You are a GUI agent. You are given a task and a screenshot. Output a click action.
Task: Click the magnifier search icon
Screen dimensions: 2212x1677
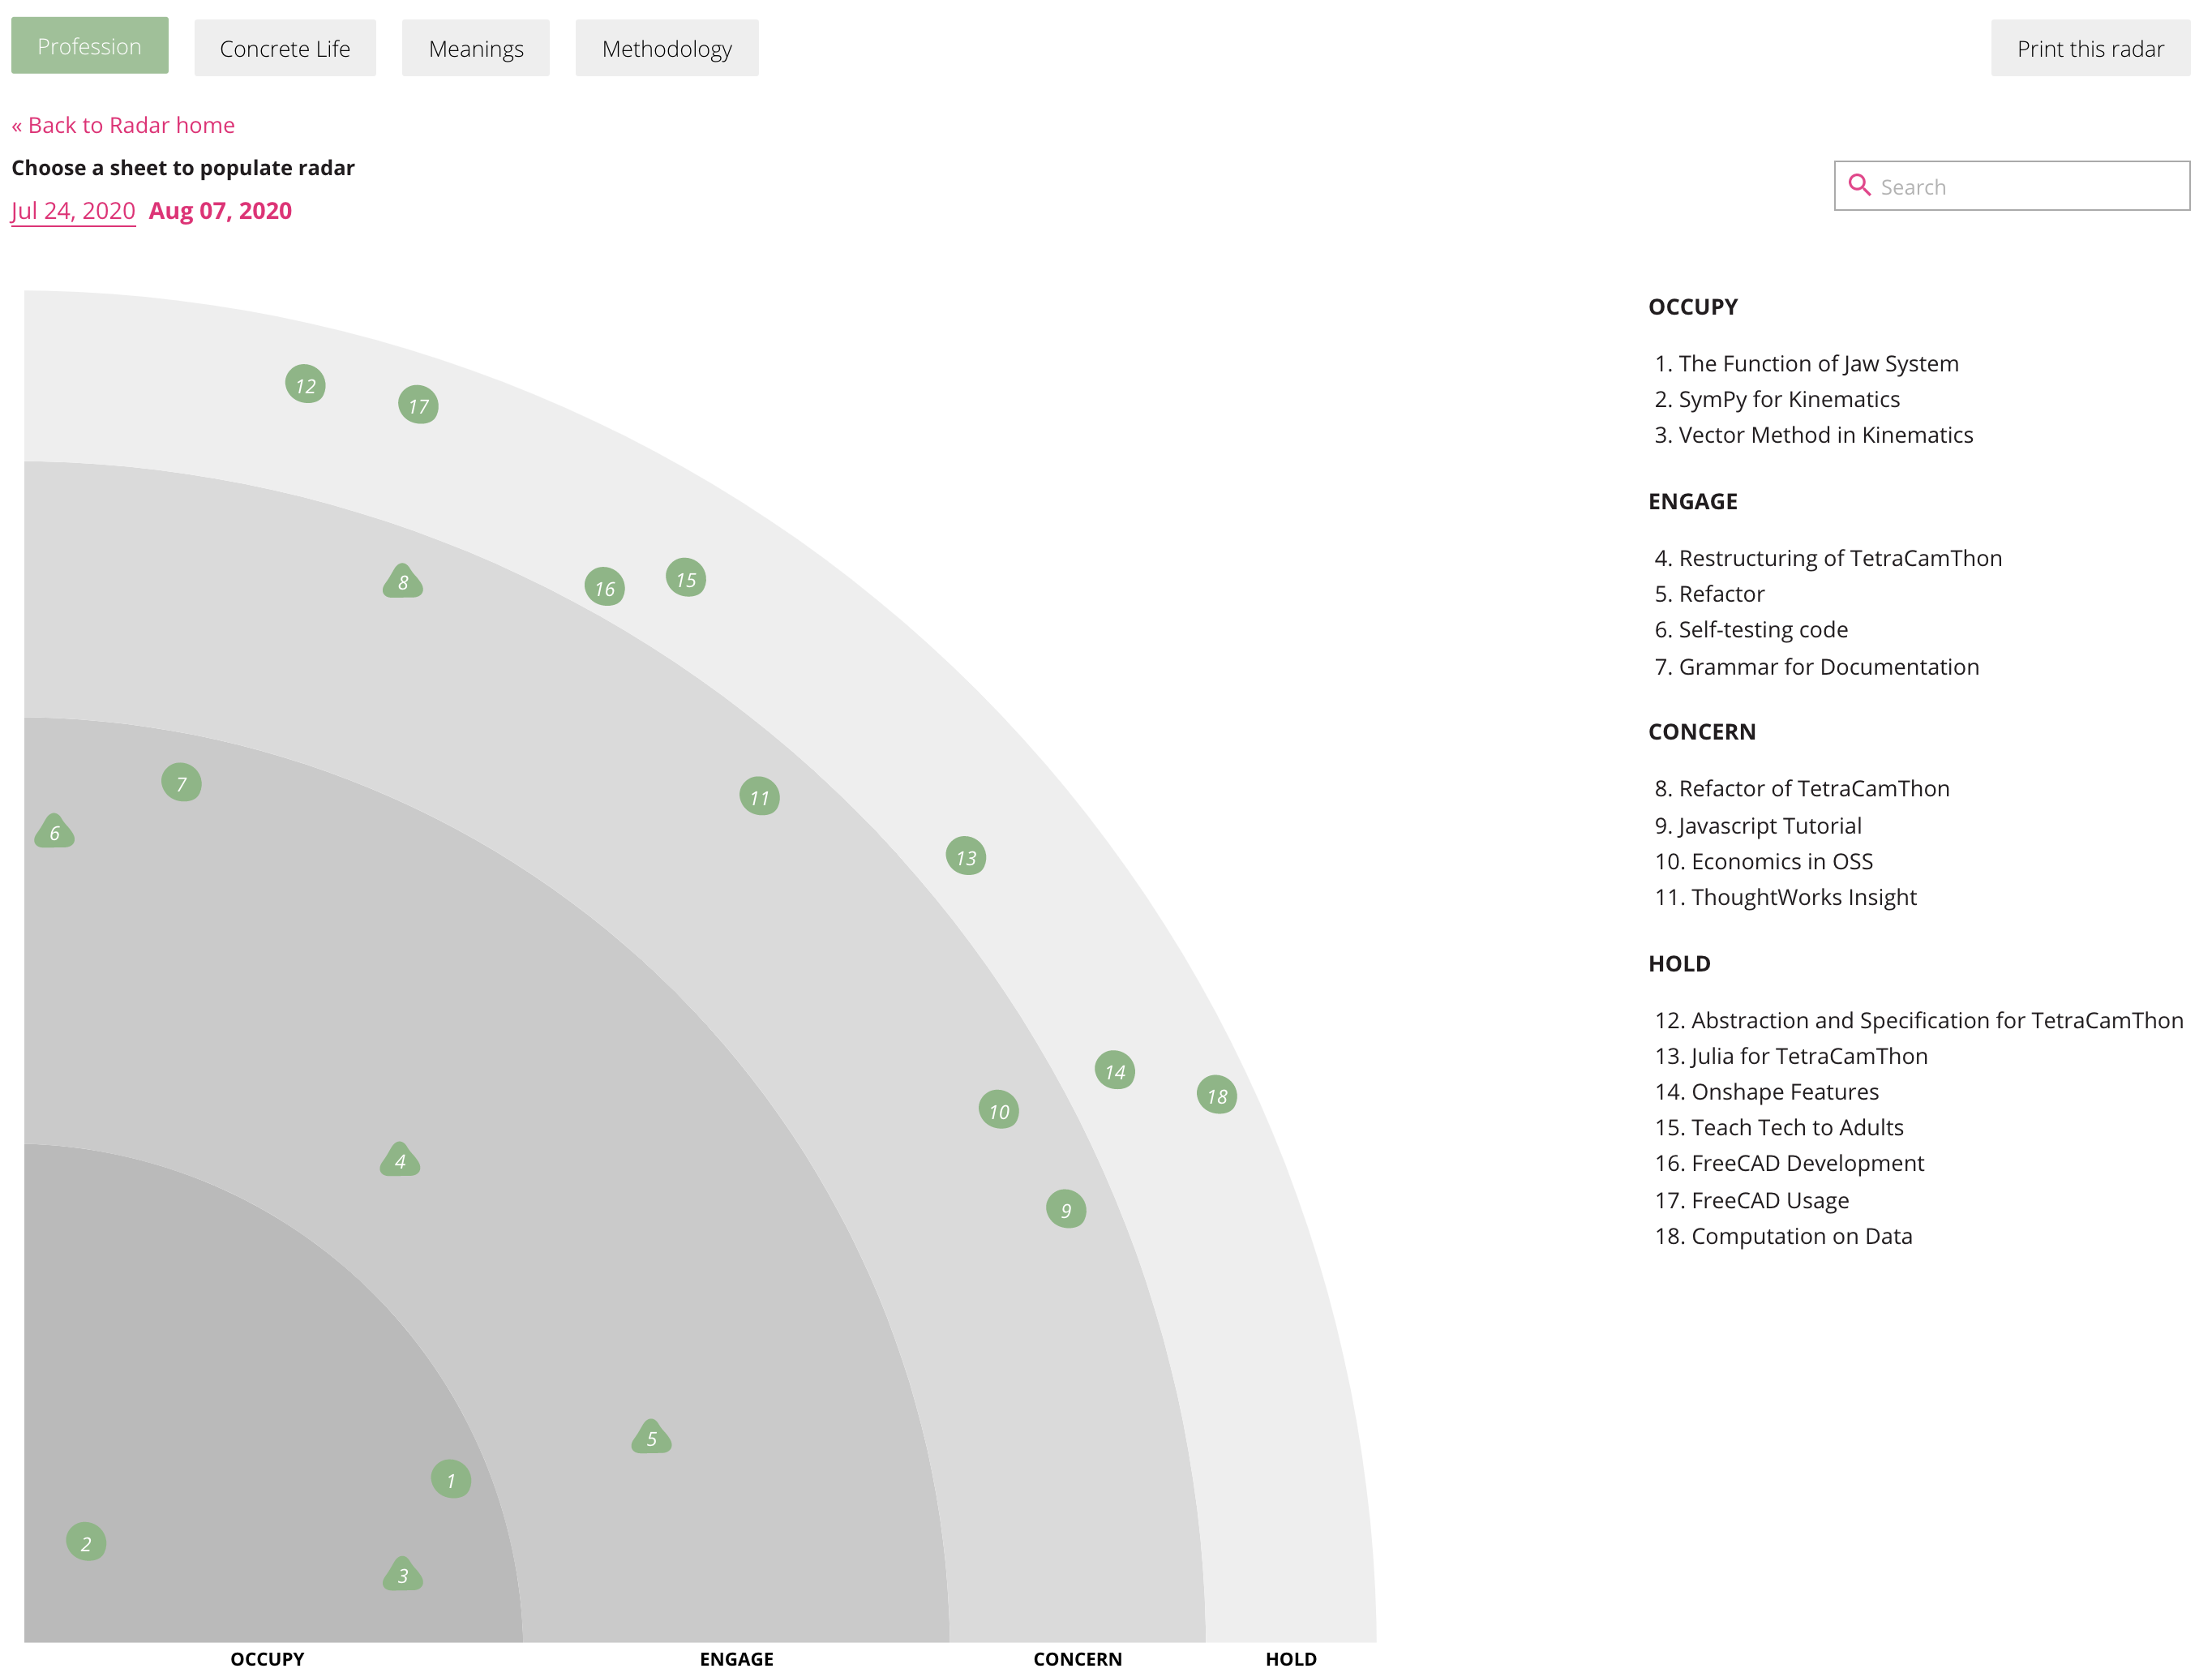point(1859,186)
